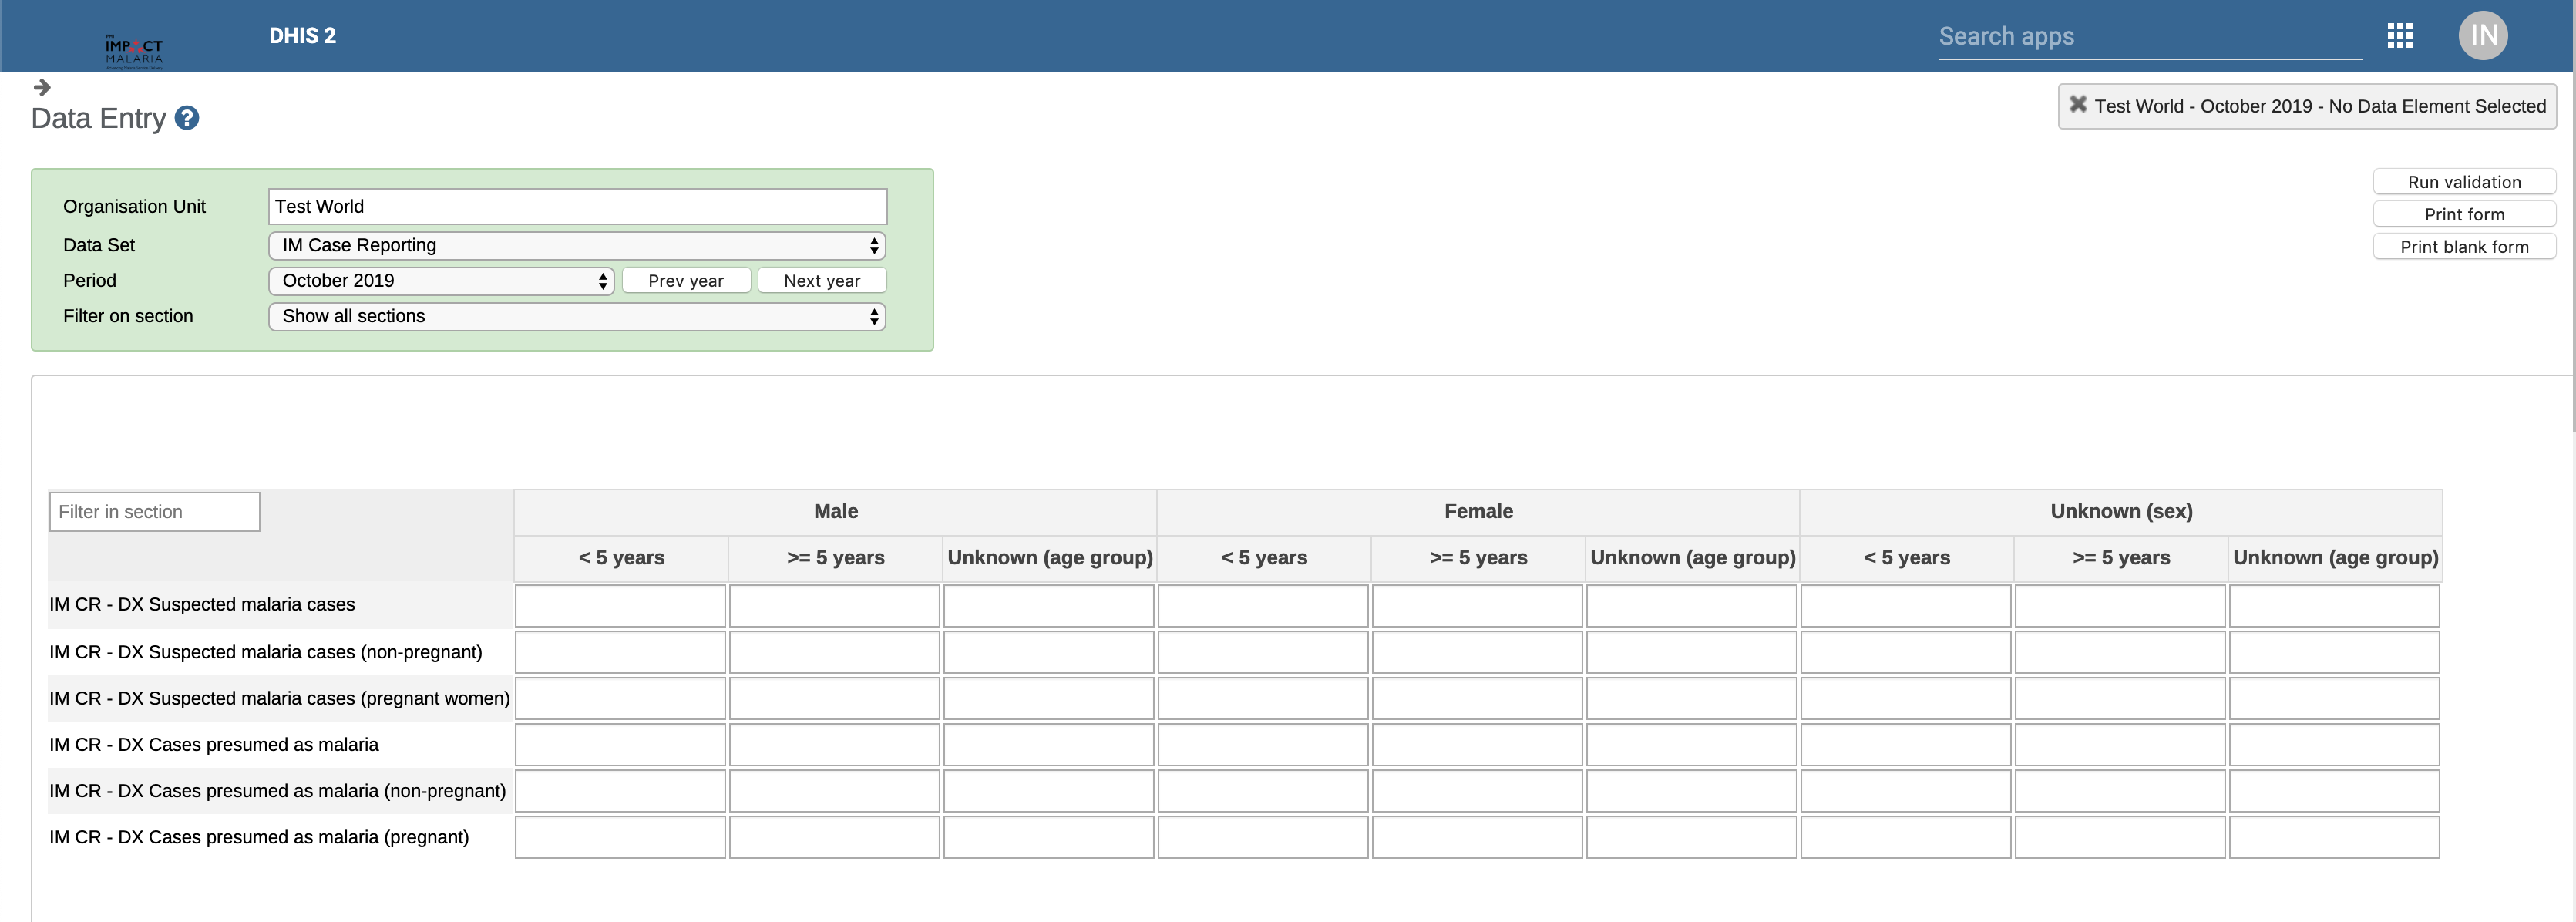This screenshot has width=2576, height=922.
Task: Click the Unknown (sex) column header
Action: [2121, 512]
